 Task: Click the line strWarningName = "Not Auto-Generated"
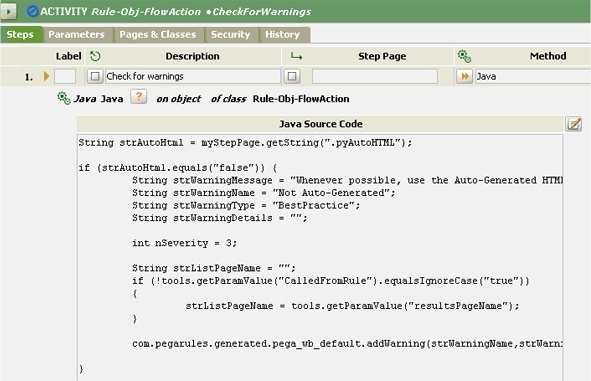click(263, 193)
